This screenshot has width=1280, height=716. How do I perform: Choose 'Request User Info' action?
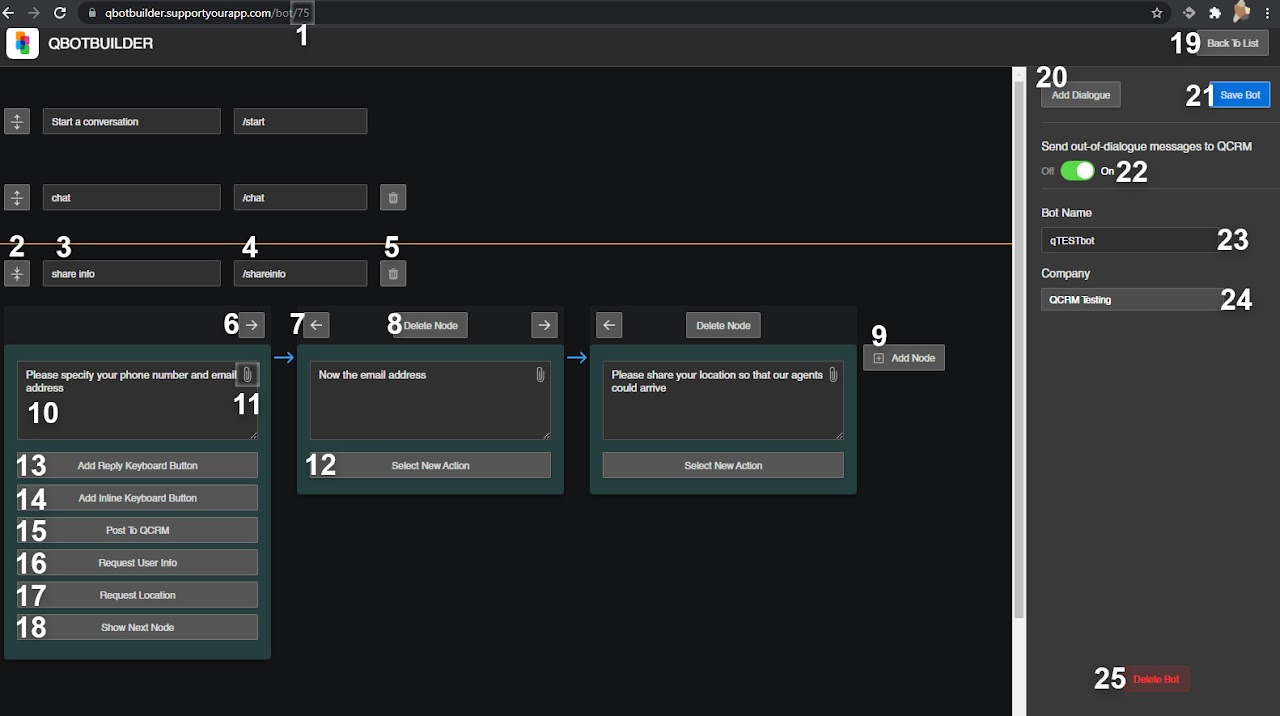click(x=138, y=563)
